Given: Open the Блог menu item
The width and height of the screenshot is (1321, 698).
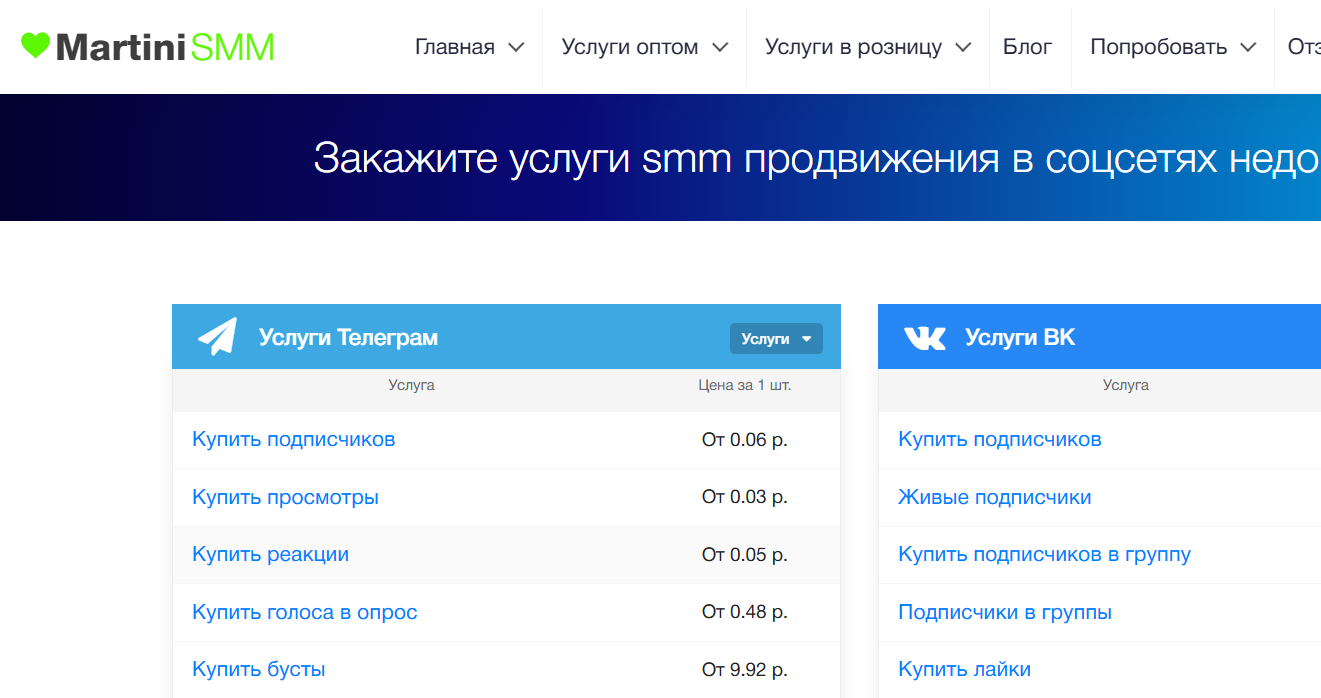Looking at the screenshot, I should 1027,47.
